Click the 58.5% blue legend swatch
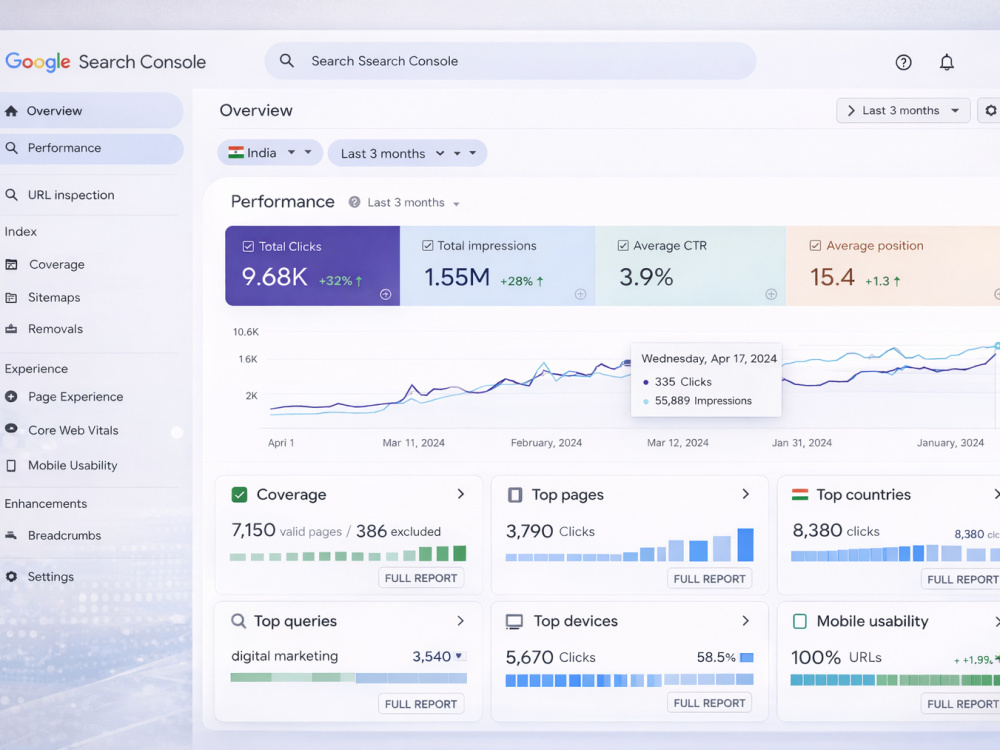Screen dimensions: 1000x750 pos(747,658)
